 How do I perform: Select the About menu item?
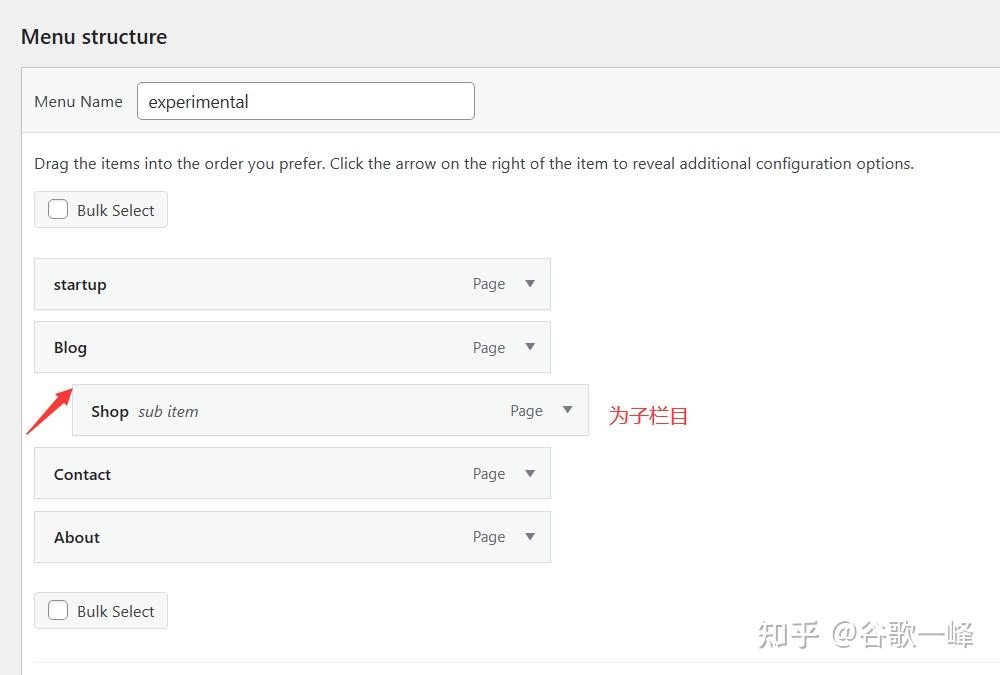[x=77, y=537]
